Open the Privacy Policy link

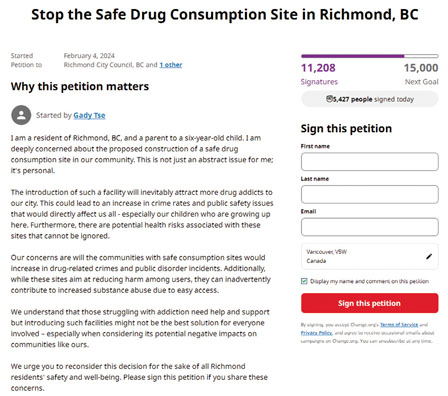(x=316, y=333)
